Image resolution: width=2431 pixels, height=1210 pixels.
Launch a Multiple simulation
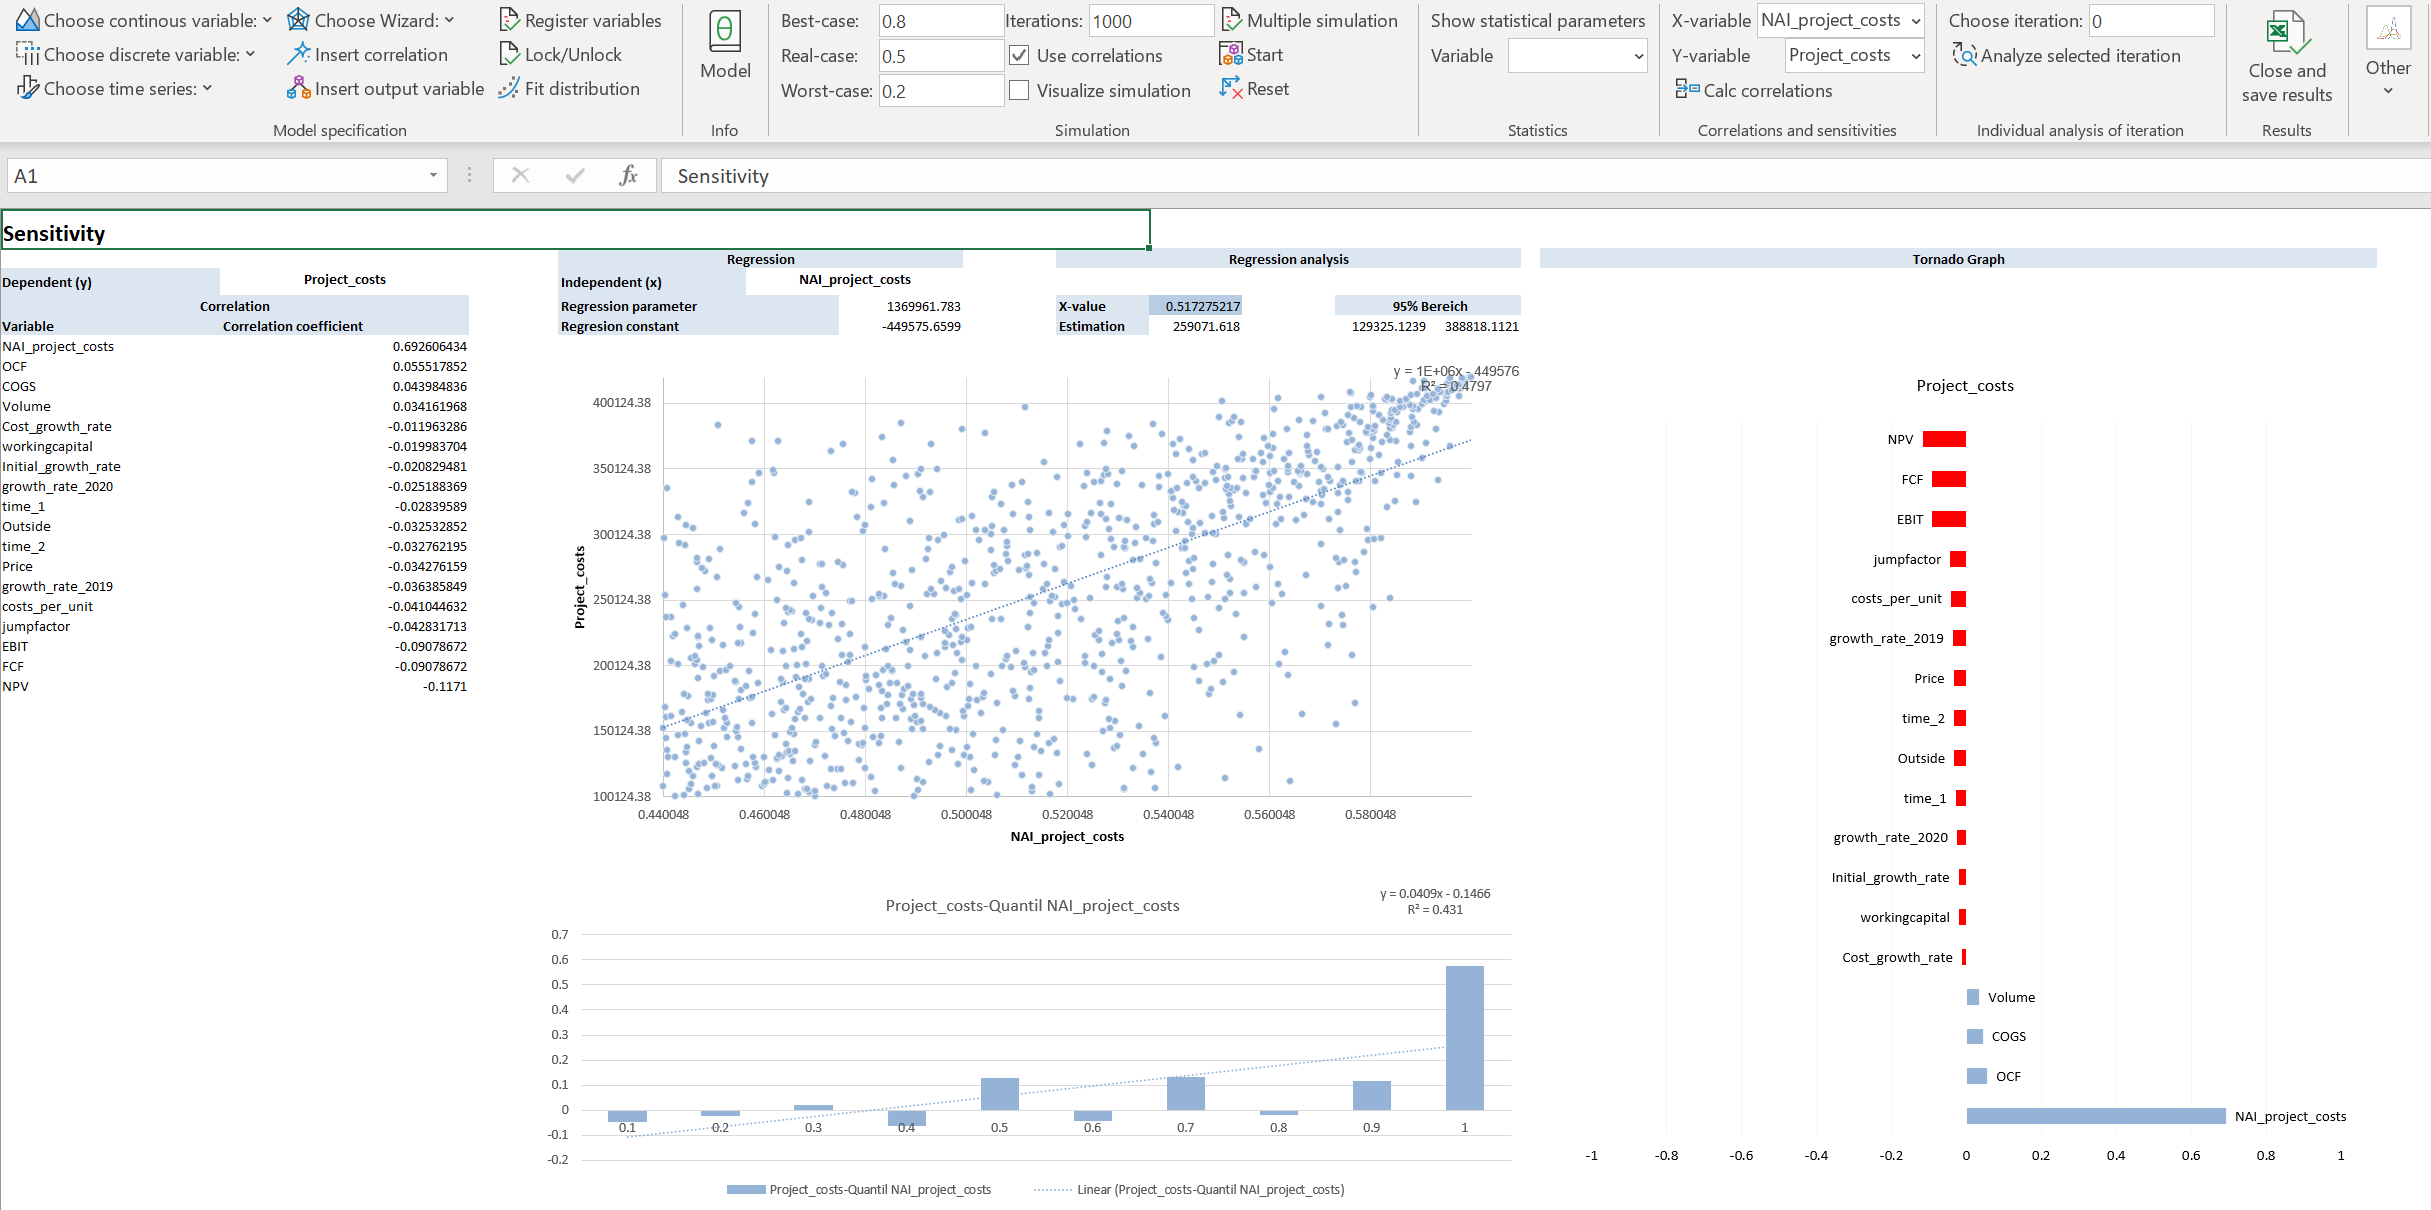[1311, 20]
